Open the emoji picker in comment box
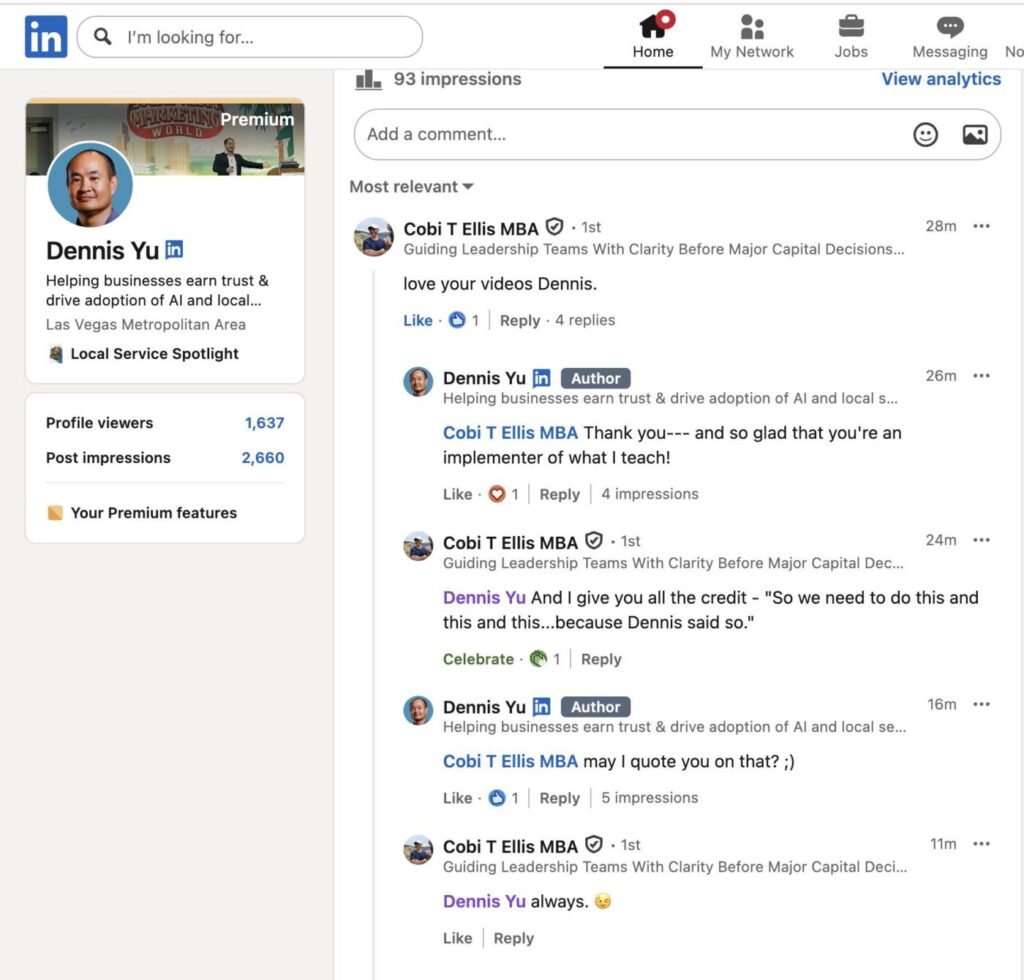 [x=926, y=134]
